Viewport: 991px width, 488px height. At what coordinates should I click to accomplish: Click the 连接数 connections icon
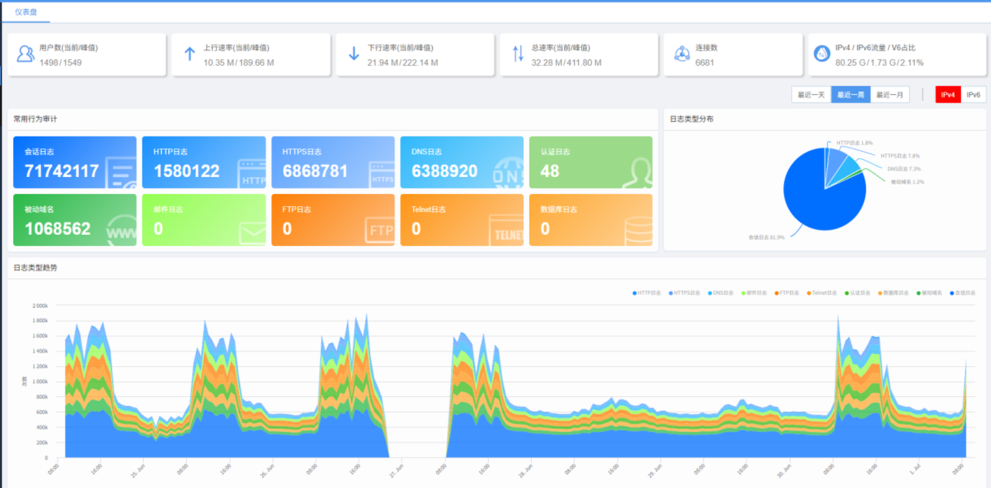click(682, 54)
